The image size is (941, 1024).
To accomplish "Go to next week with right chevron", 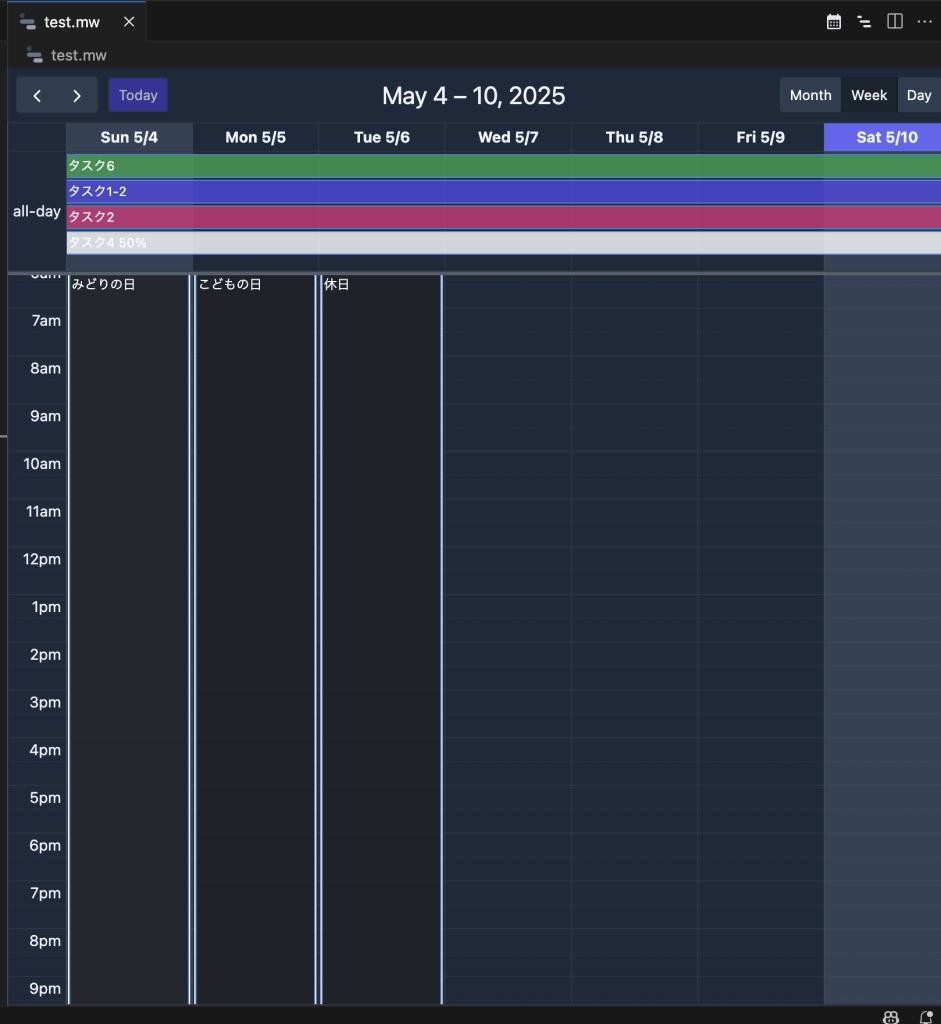I will (77, 96).
